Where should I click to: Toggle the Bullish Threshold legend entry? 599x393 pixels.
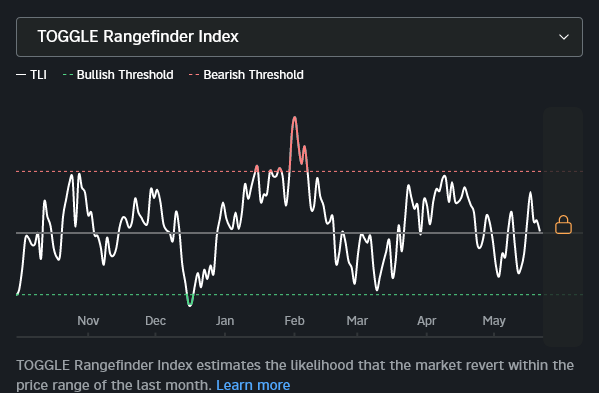click(118, 74)
